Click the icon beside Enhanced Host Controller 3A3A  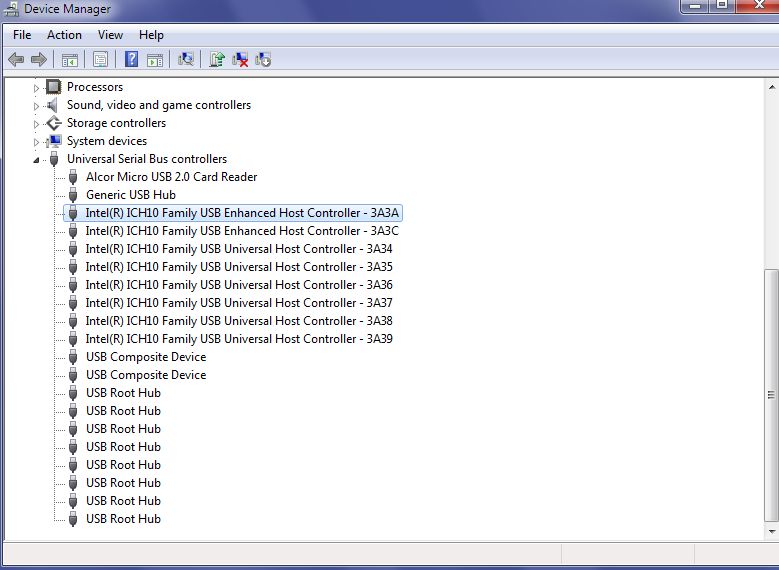pyautogui.click(x=73, y=213)
